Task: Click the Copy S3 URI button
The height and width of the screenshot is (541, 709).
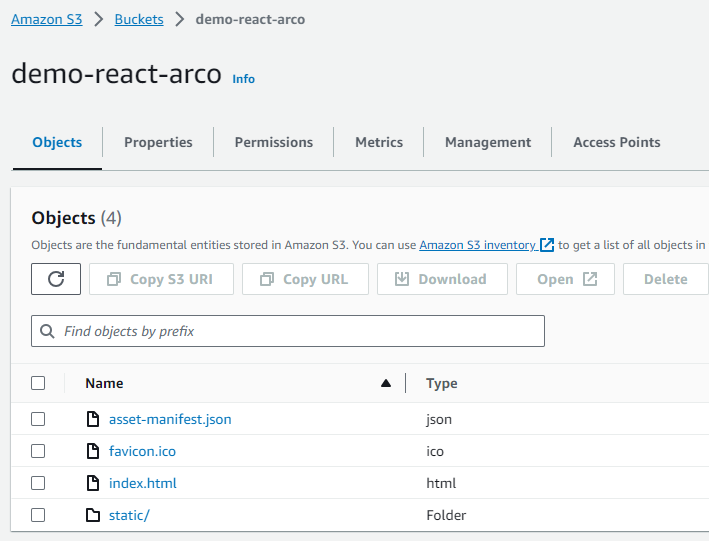Action: [x=161, y=279]
